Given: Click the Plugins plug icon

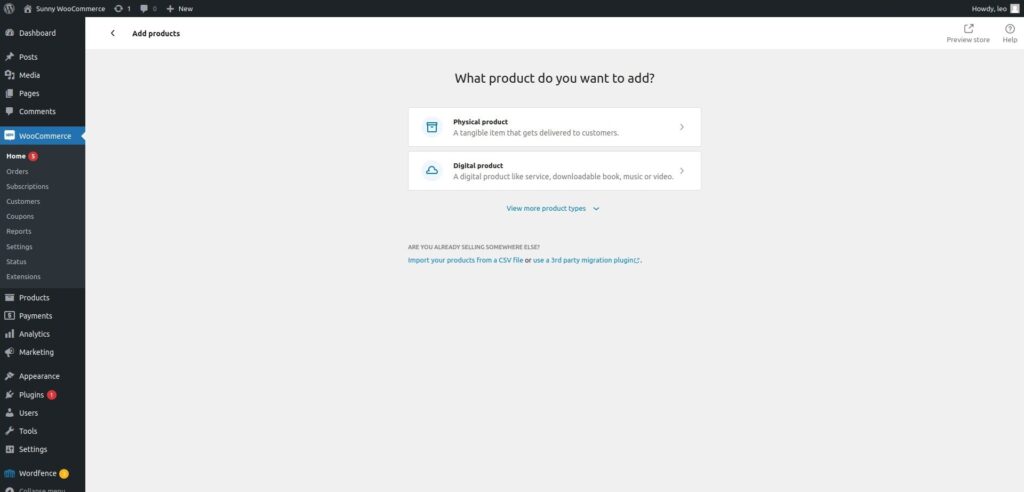Looking at the screenshot, I should click(x=9, y=395).
